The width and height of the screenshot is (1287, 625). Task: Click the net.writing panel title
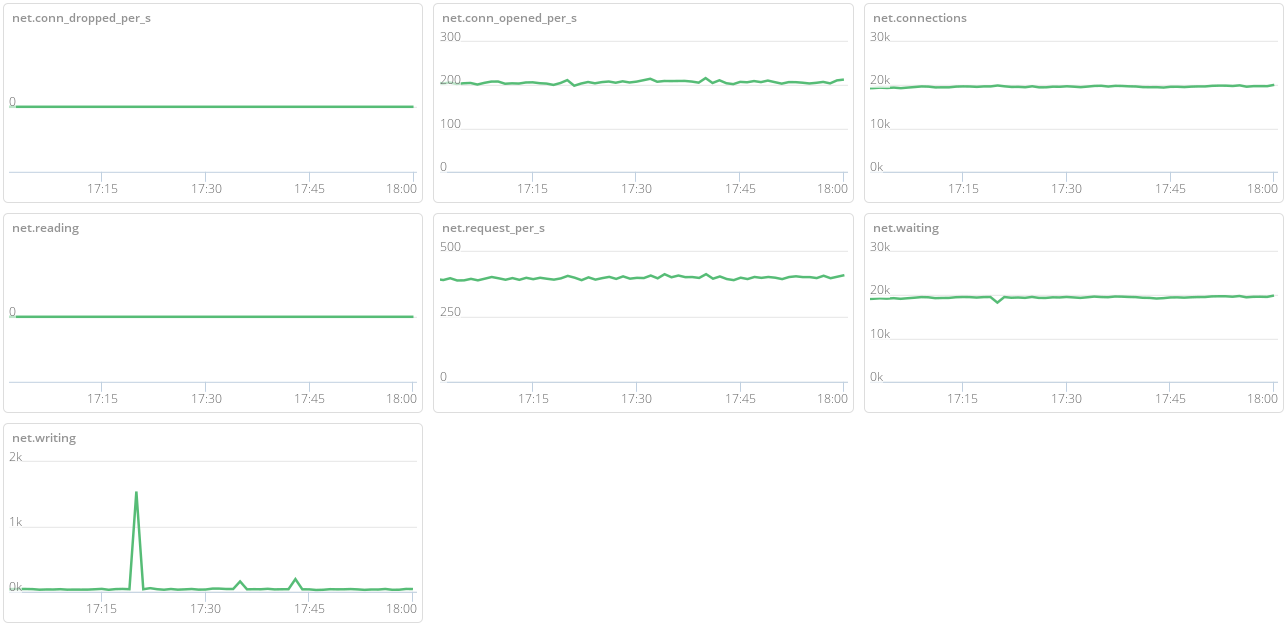44,438
